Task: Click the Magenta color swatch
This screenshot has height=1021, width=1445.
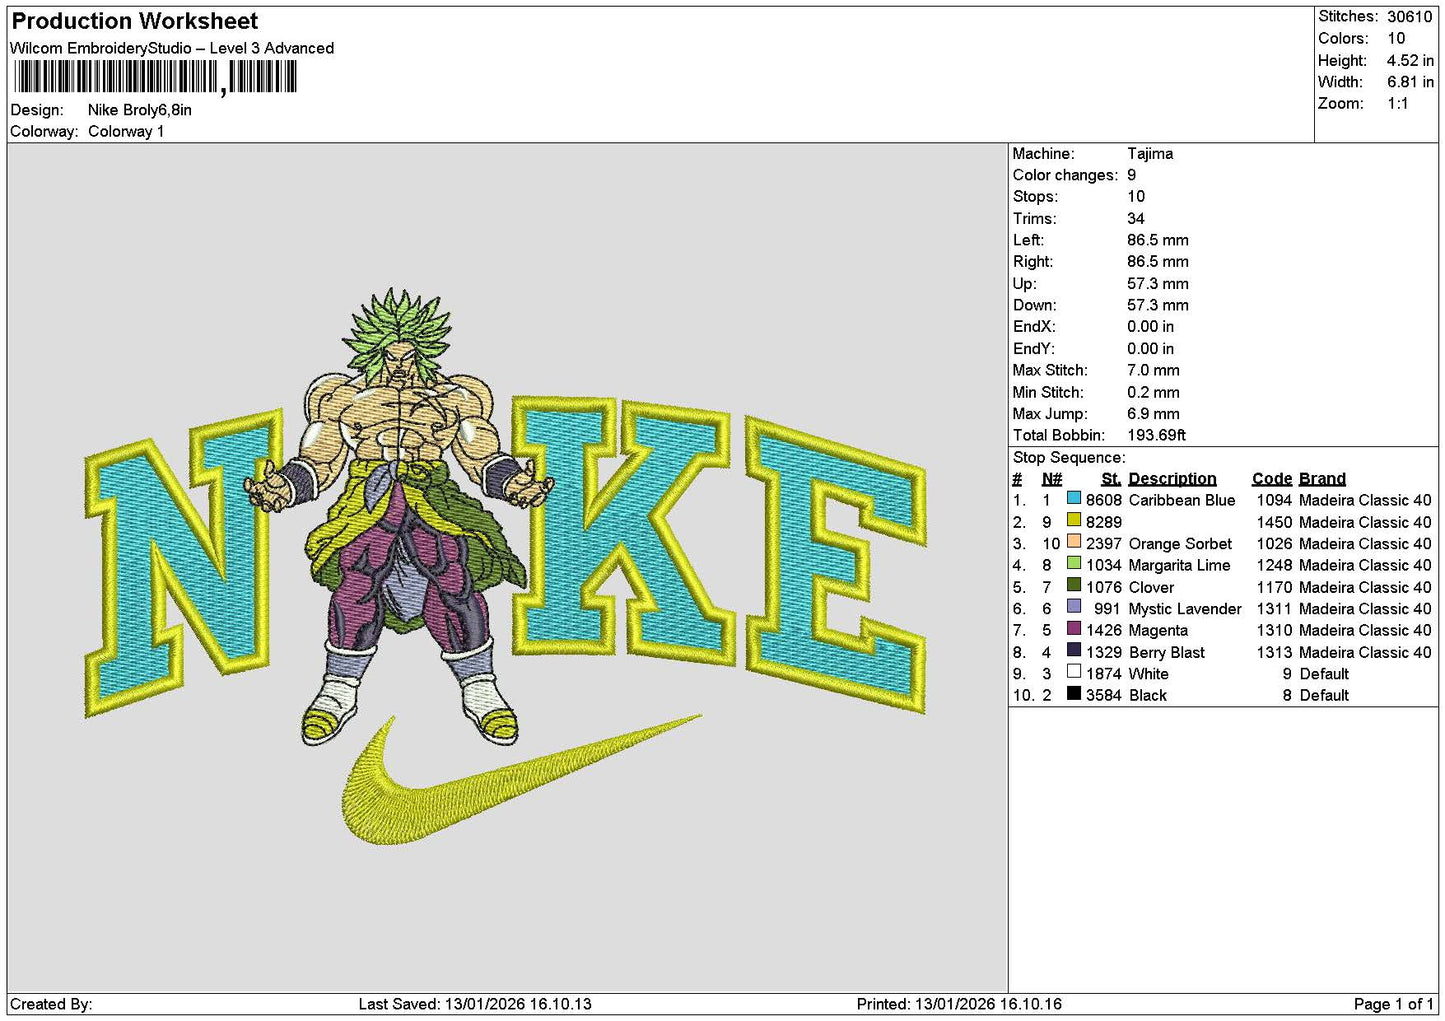Action: click(x=1074, y=629)
